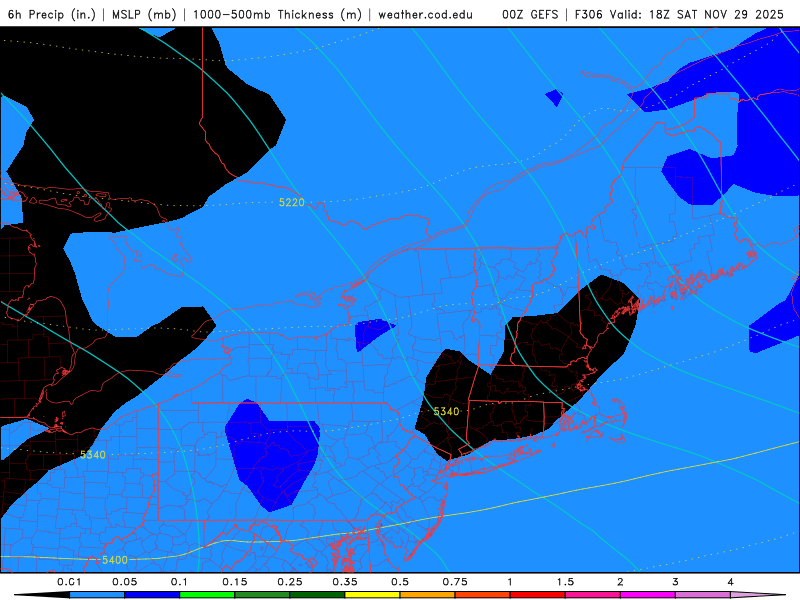Click 'Valid: 18Z SAT NOV 29 2025' text
The height and width of the screenshot is (600, 800).
[696, 14]
